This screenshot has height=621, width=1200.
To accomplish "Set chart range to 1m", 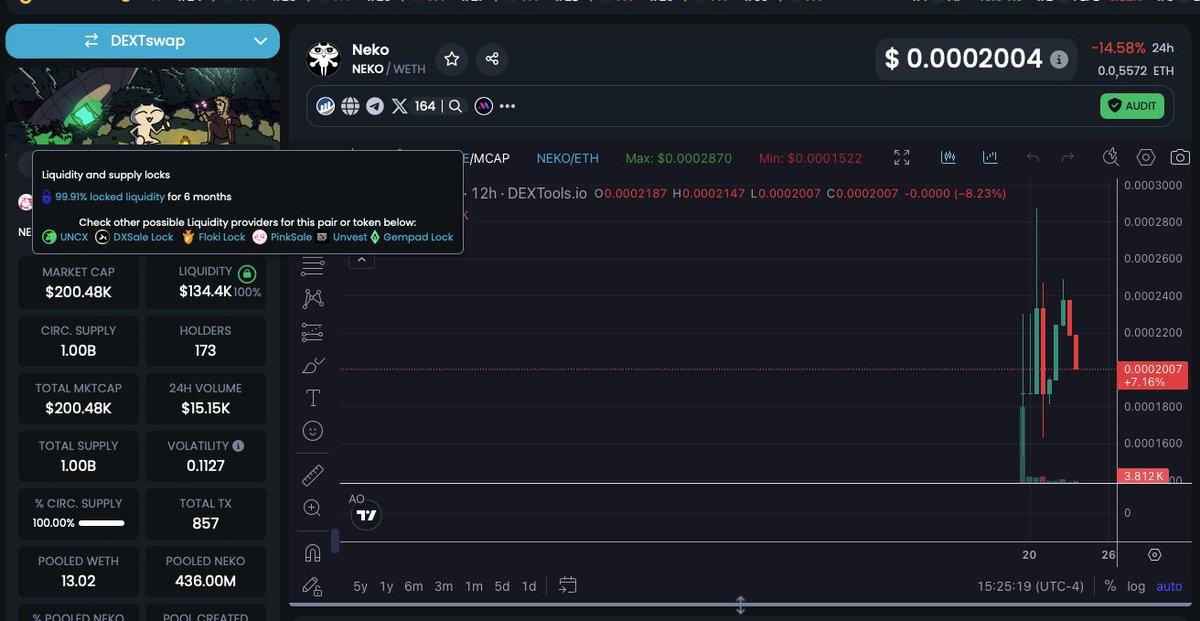I will tap(474, 587).
